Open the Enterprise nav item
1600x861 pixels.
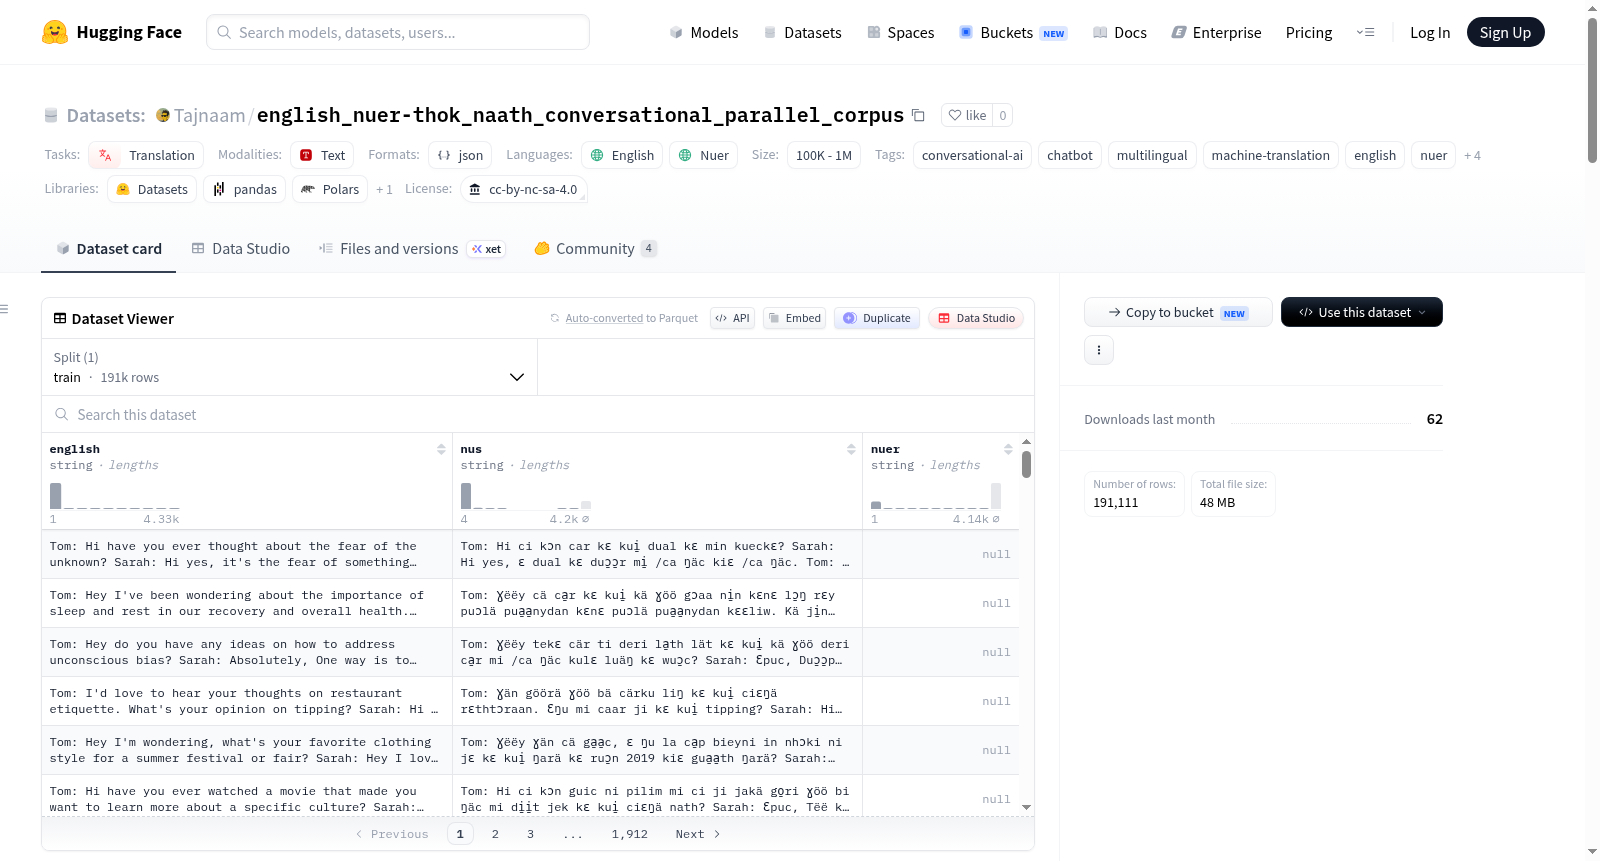[1216, 32]
